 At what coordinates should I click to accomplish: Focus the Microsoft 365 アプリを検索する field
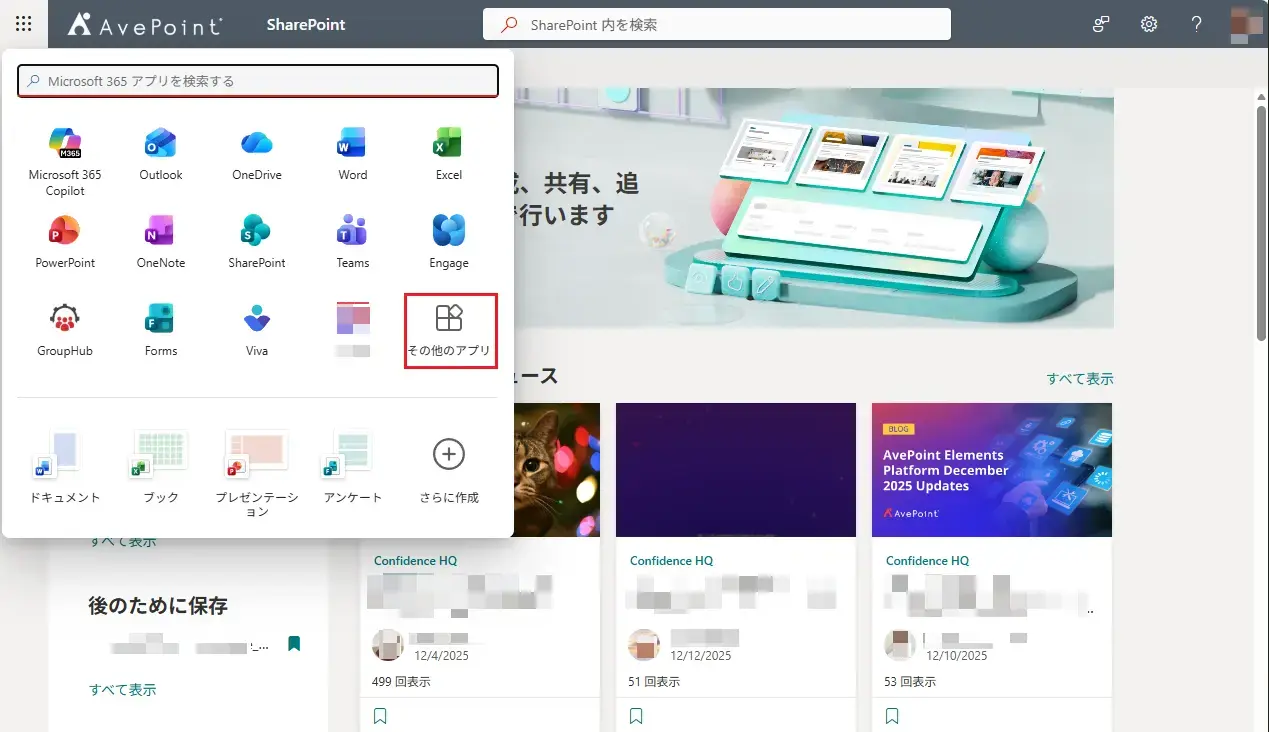258,81
